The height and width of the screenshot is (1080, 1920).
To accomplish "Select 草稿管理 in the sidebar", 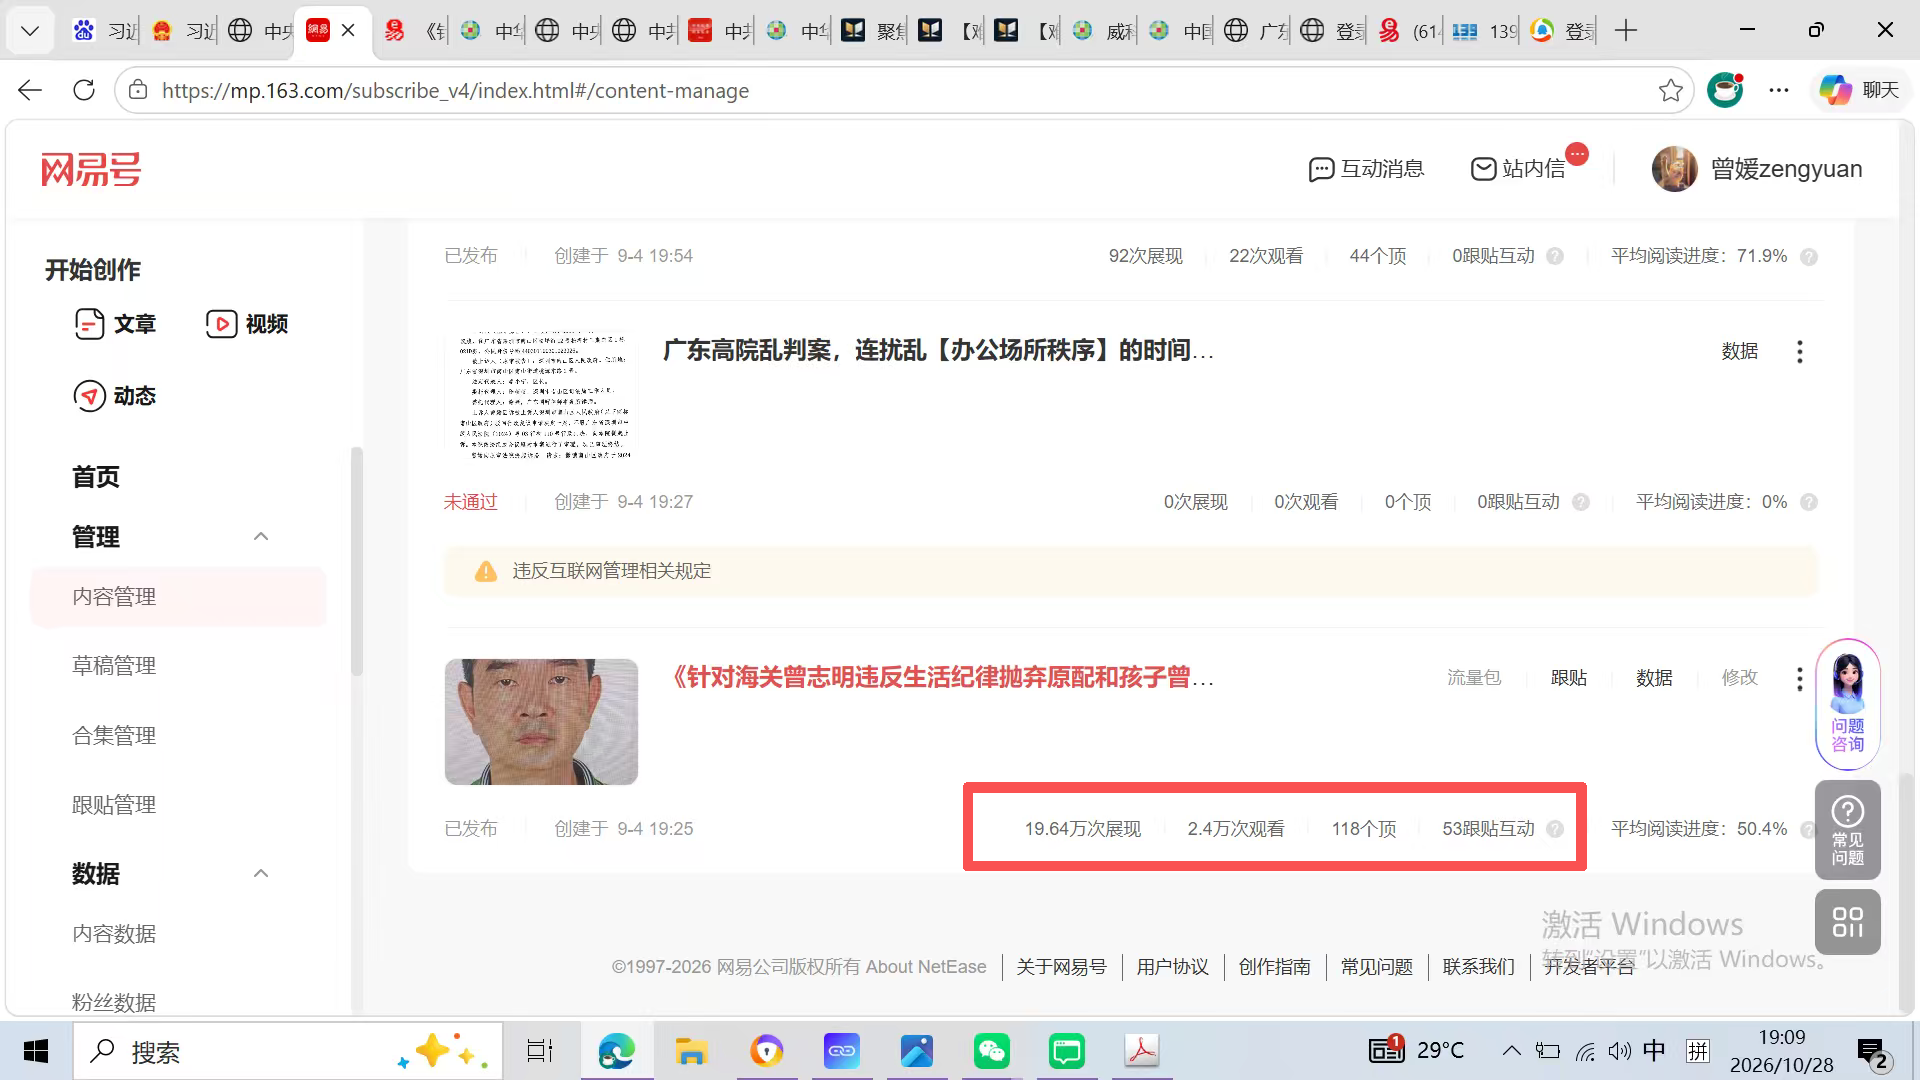I will (x=114, y=666).
